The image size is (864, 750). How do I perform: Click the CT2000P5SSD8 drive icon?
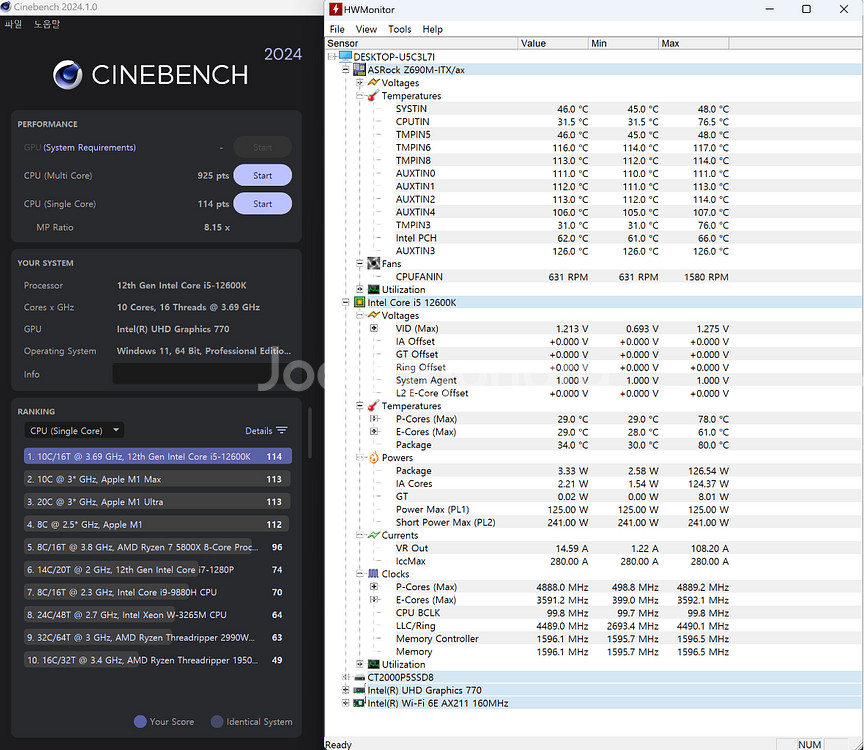click(359, 677)
